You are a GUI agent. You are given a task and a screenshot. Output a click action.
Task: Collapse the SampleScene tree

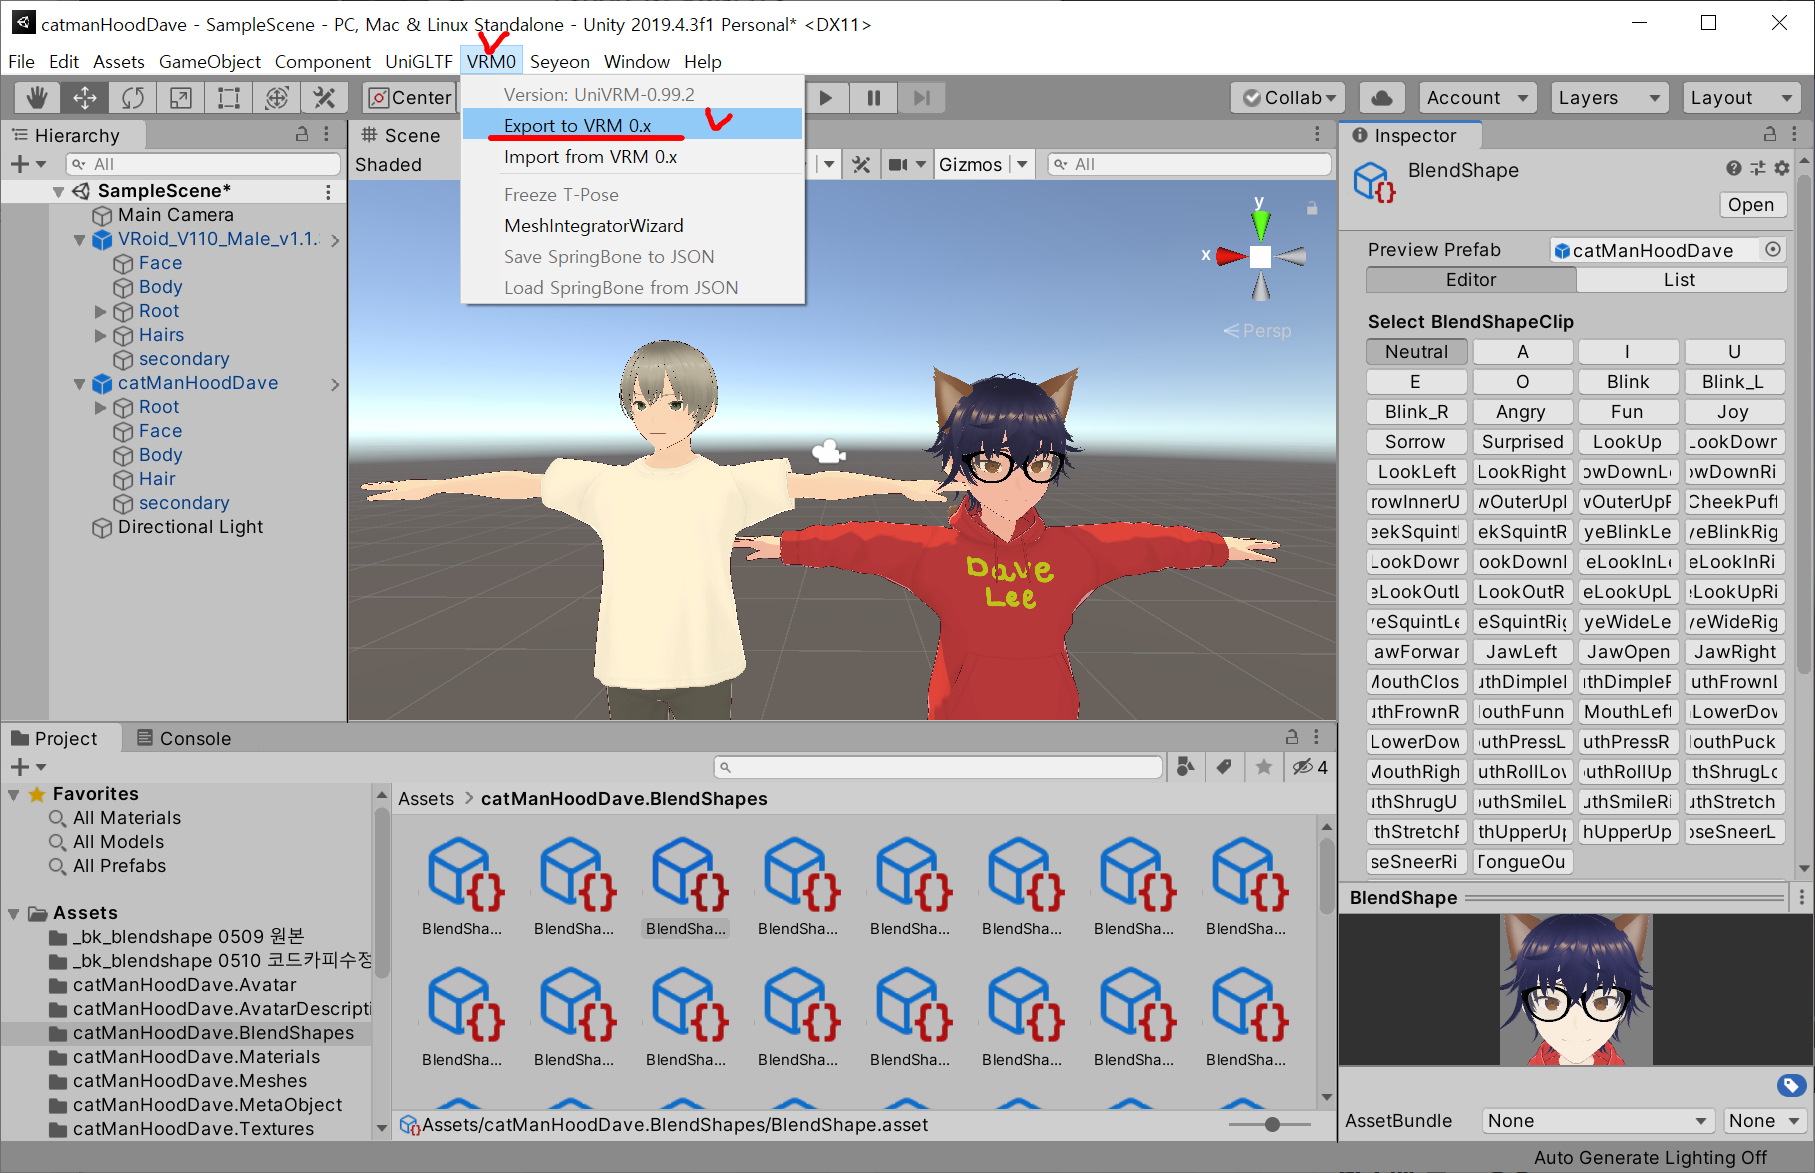[x=58, y=191]
